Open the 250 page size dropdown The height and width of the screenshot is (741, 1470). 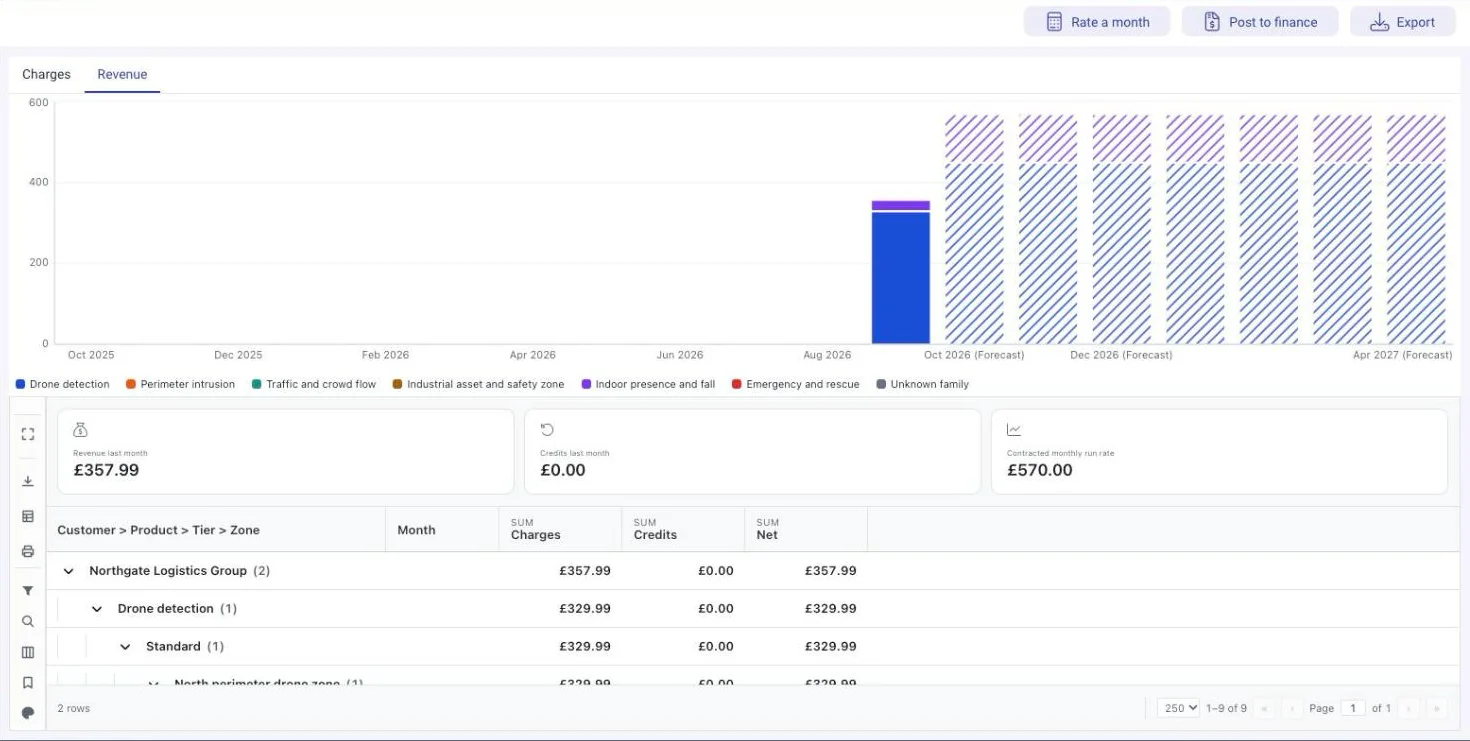click(x=1179, y=708)
